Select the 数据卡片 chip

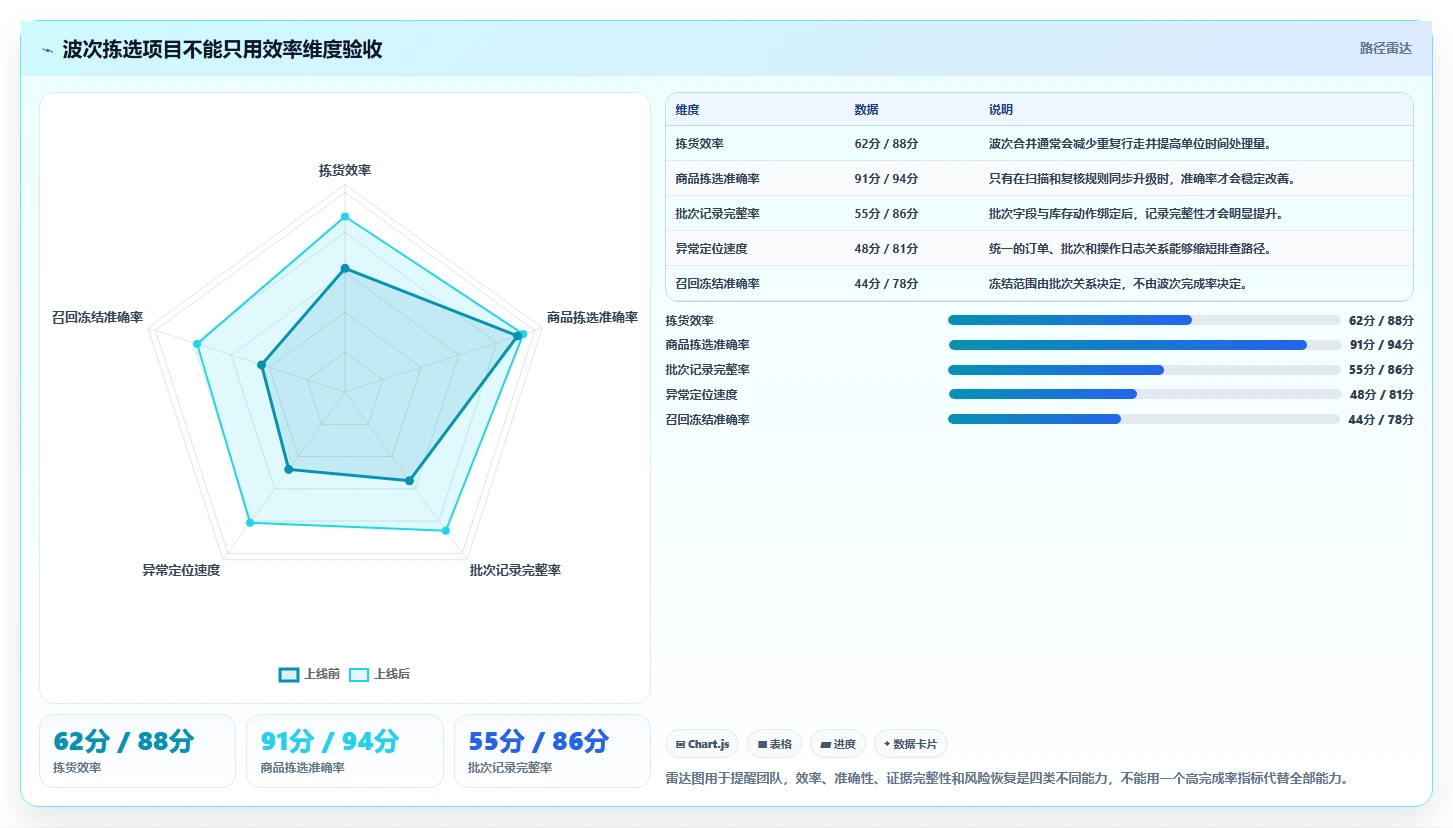click(910, 744)
